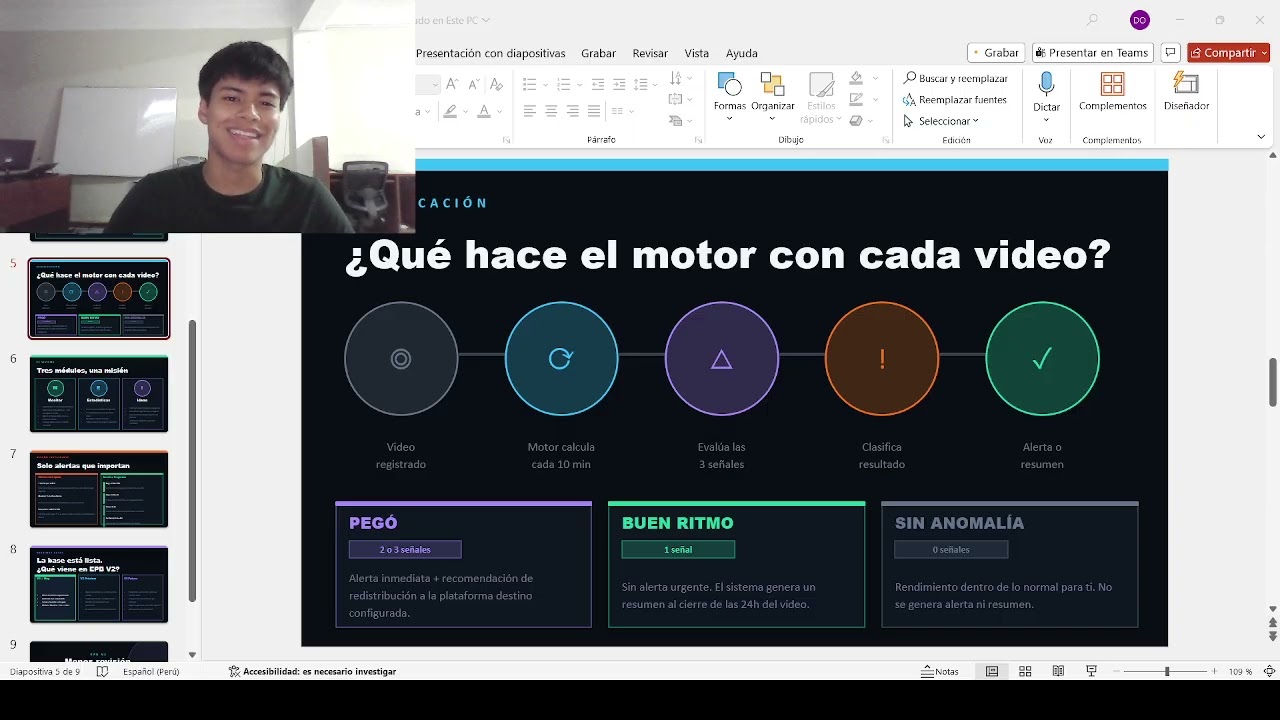This screenshot has width=1280, height=720.
Task: Click spell check icon in status bar
Action: 102,672
